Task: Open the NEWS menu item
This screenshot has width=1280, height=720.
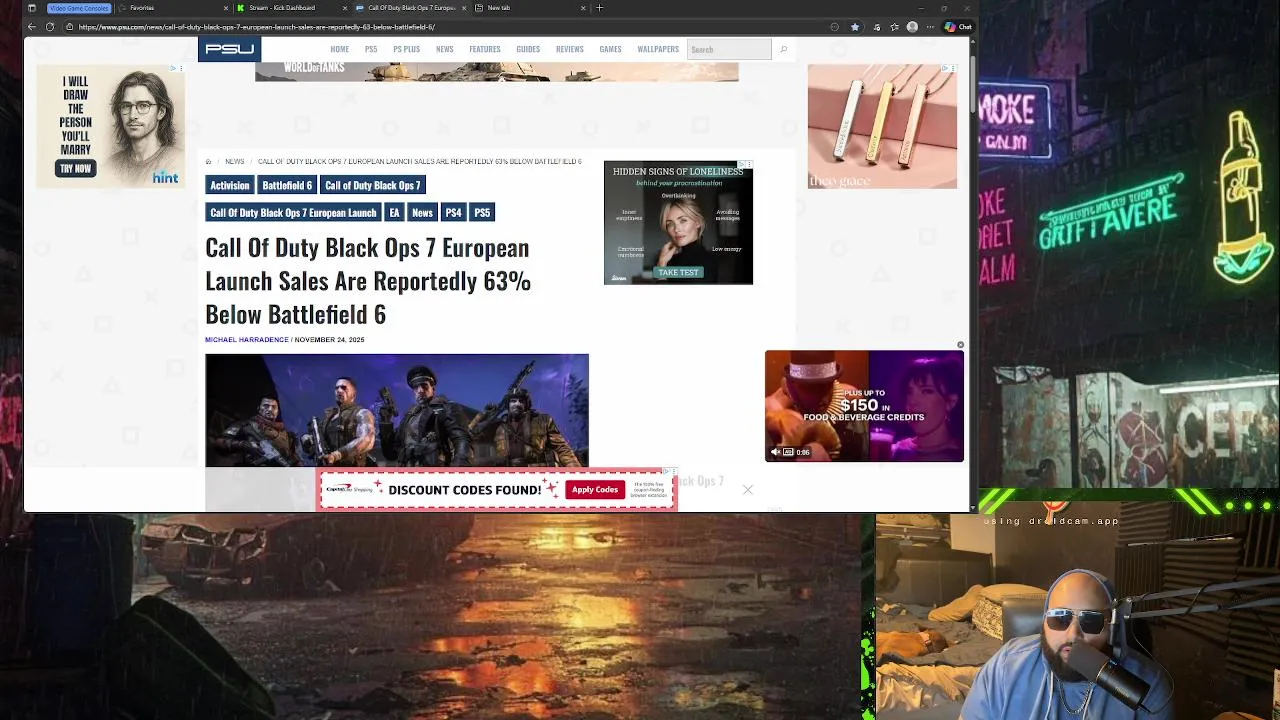Action: [x=444, y=49]
